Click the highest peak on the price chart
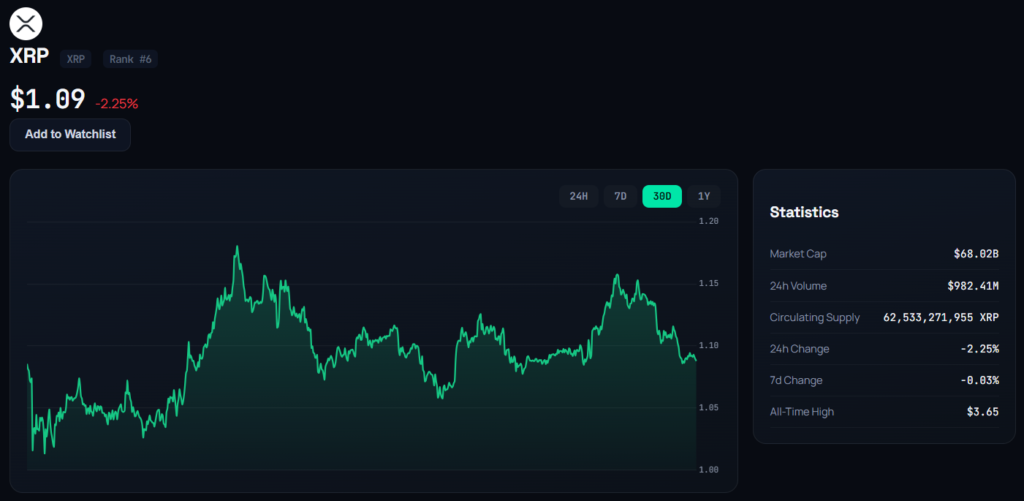The image size is (1024, 501). 236,247
